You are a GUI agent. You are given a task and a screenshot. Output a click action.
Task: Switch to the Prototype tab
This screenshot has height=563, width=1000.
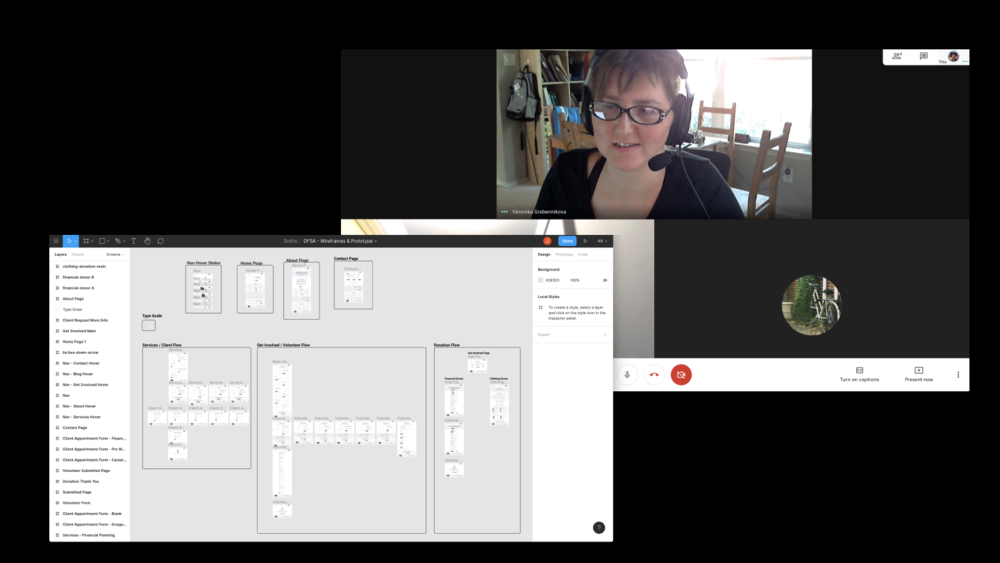click(564, 254)
